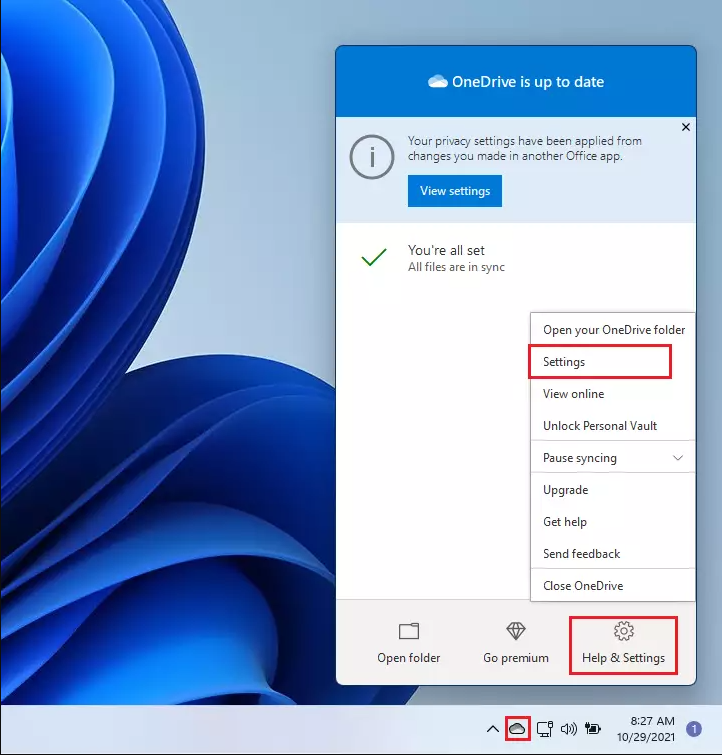The height and width of the screenshot is (755, 722).
Task: Select View online menu entry
Action: click(613, 394)
